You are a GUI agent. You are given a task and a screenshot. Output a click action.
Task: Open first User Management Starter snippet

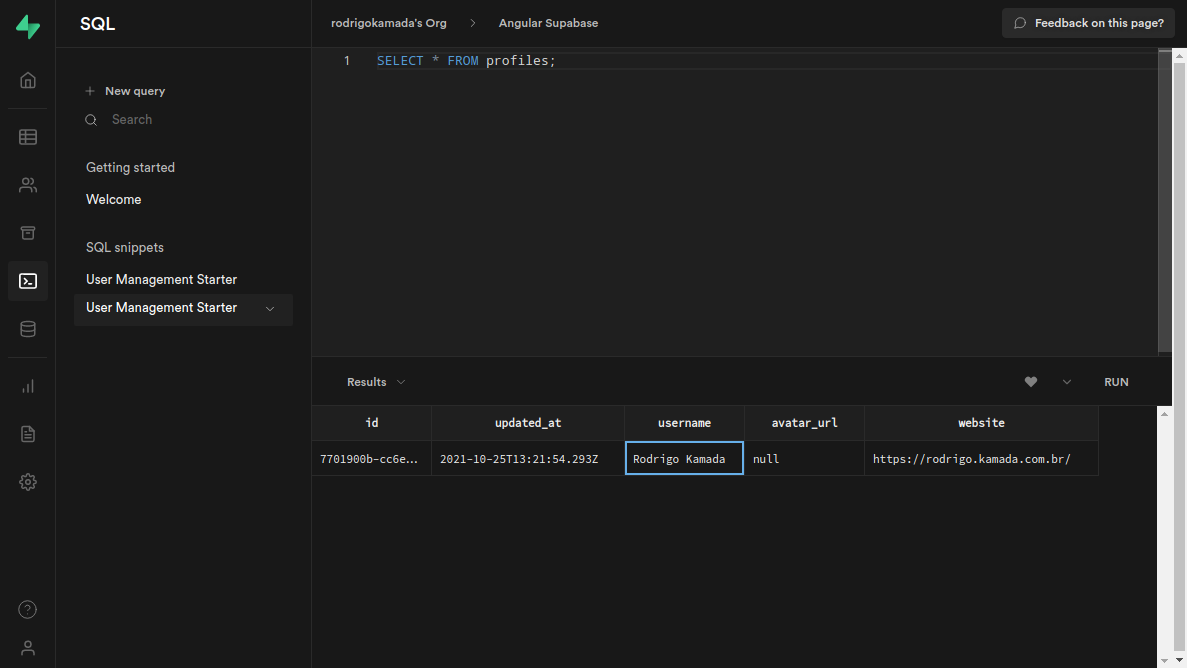161,280
